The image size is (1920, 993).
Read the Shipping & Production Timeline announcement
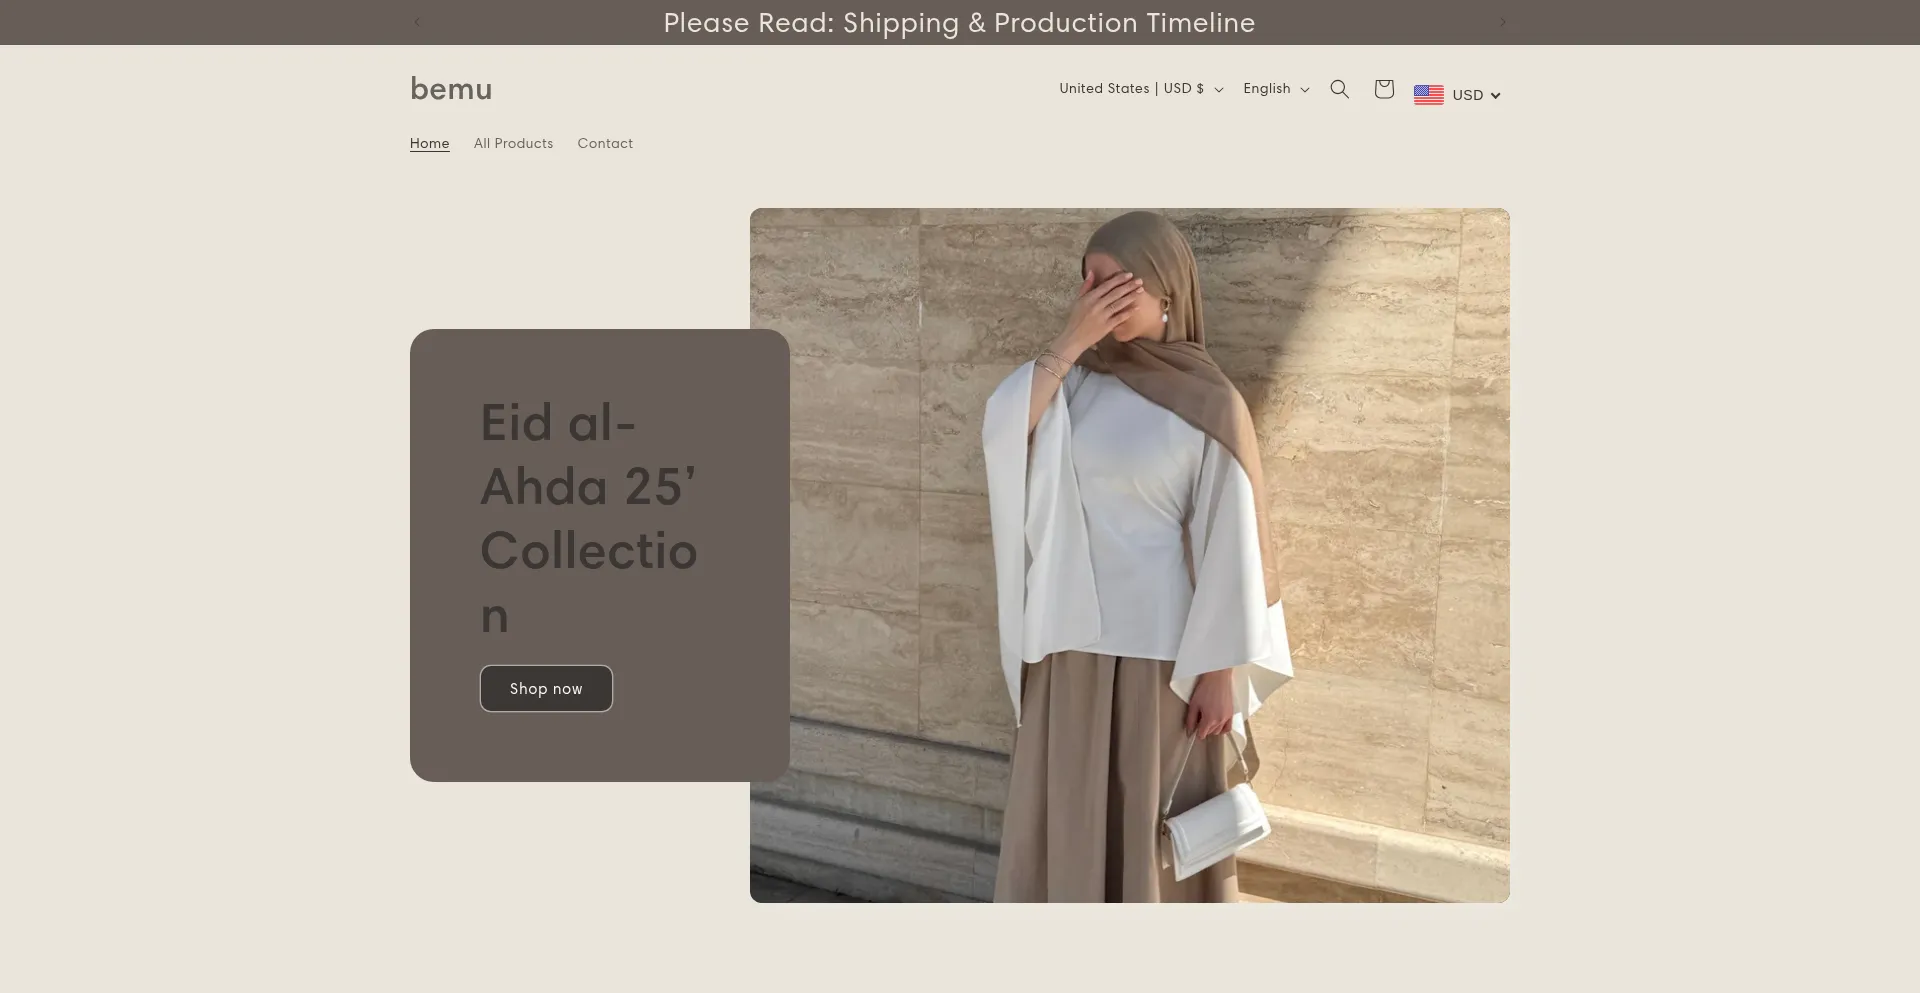tap(959, 22)
